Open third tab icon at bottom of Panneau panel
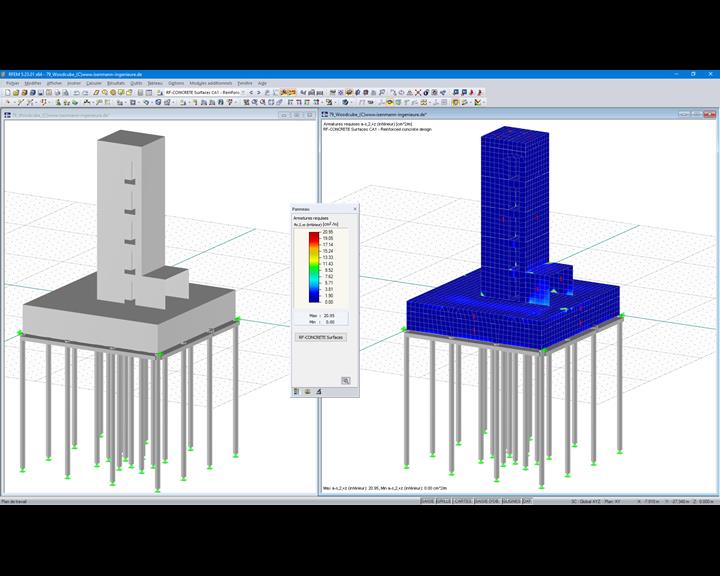 pyautogui.click(x=318, y=392)
